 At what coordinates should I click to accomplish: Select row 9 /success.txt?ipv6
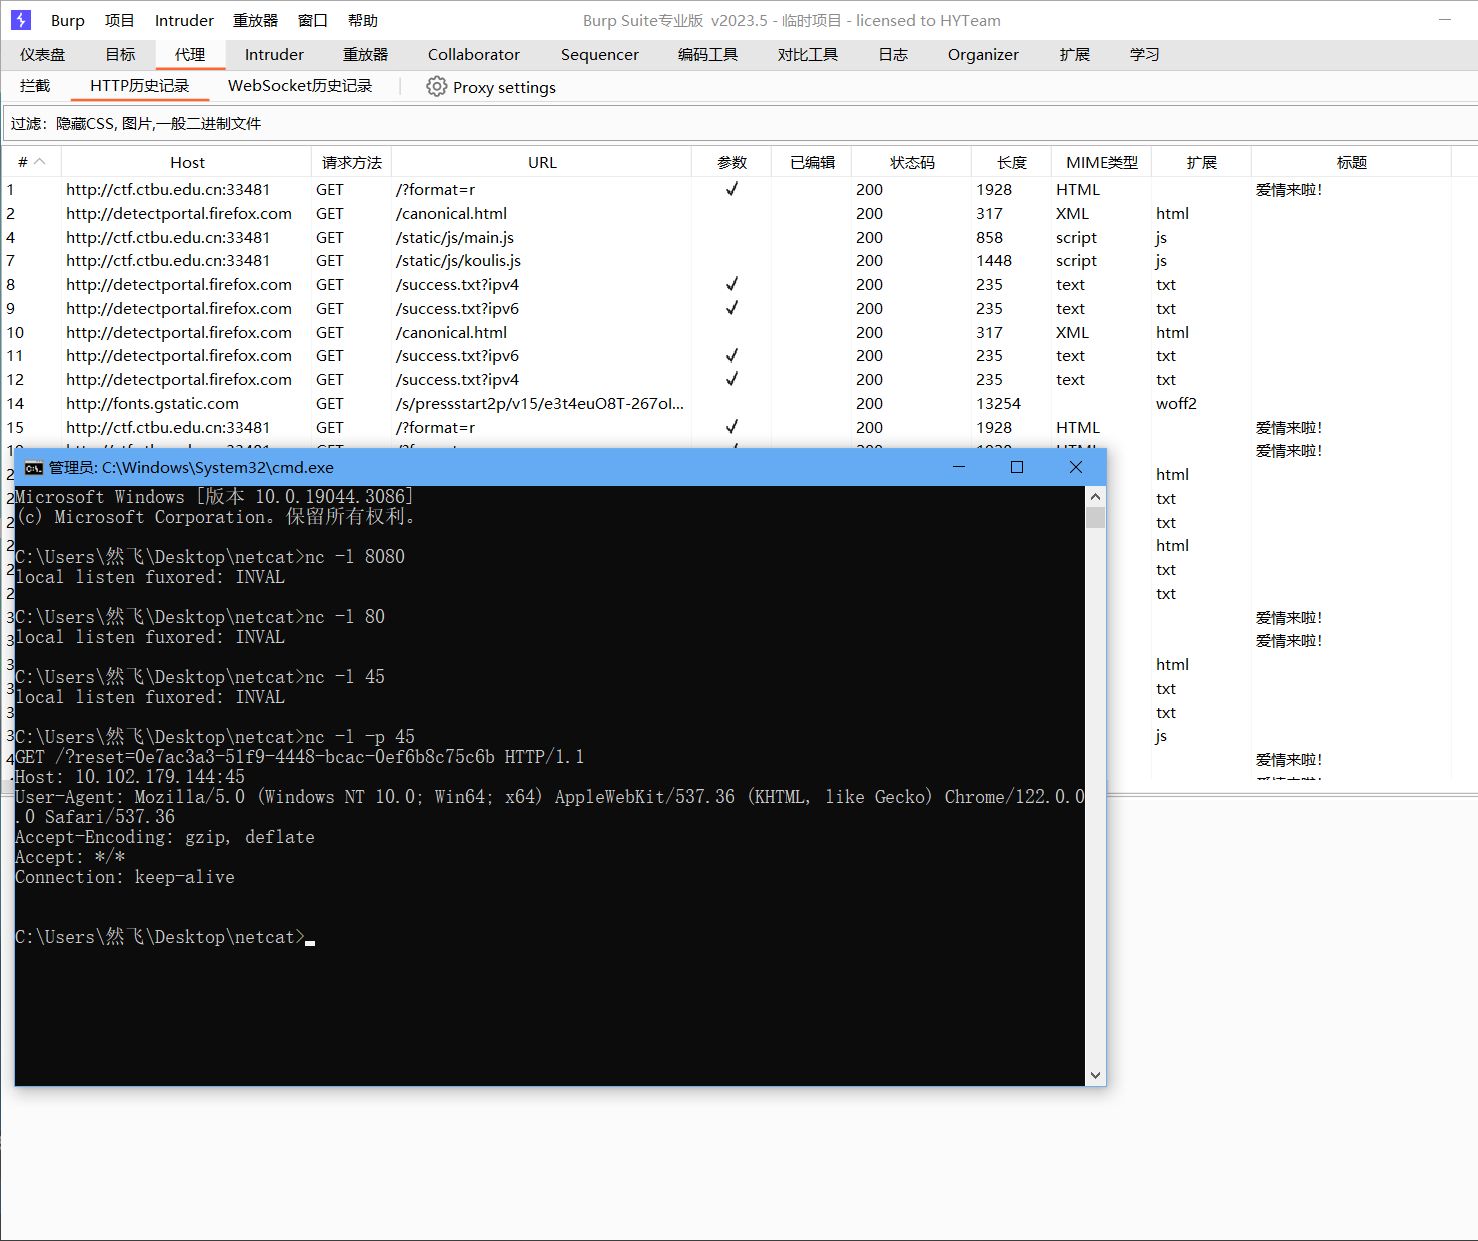[739, 309]
